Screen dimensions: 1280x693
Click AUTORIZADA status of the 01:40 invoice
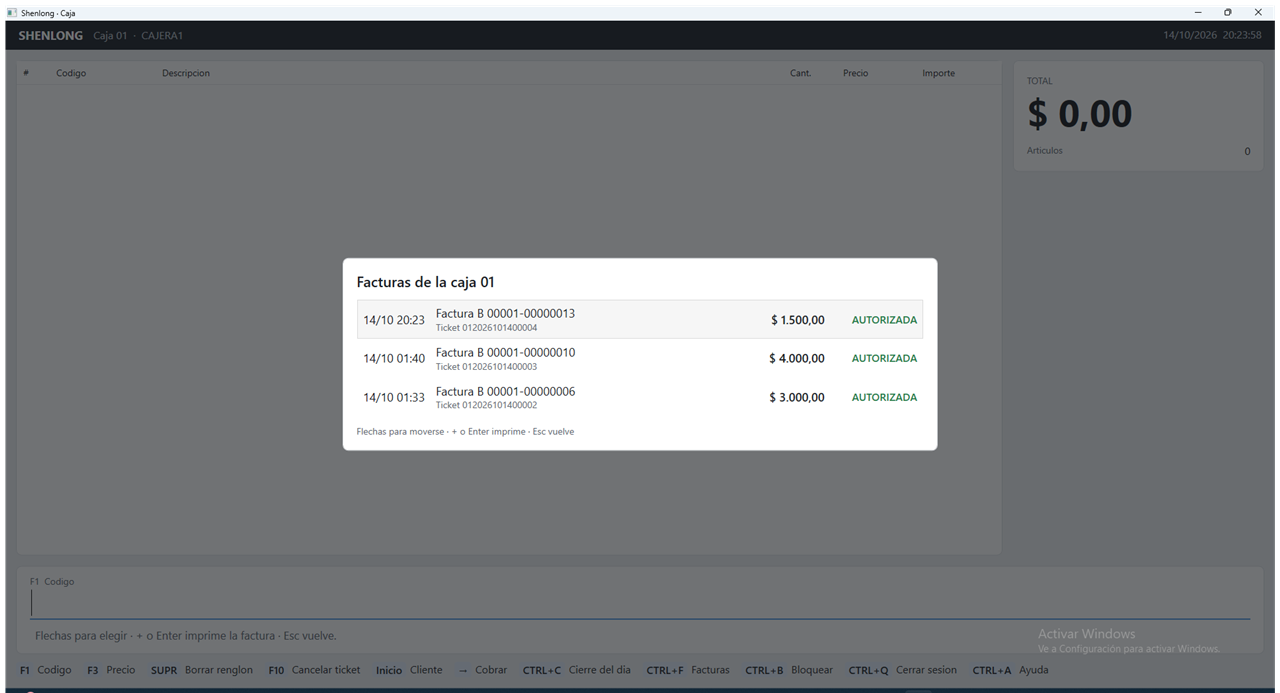click(884, 358)
